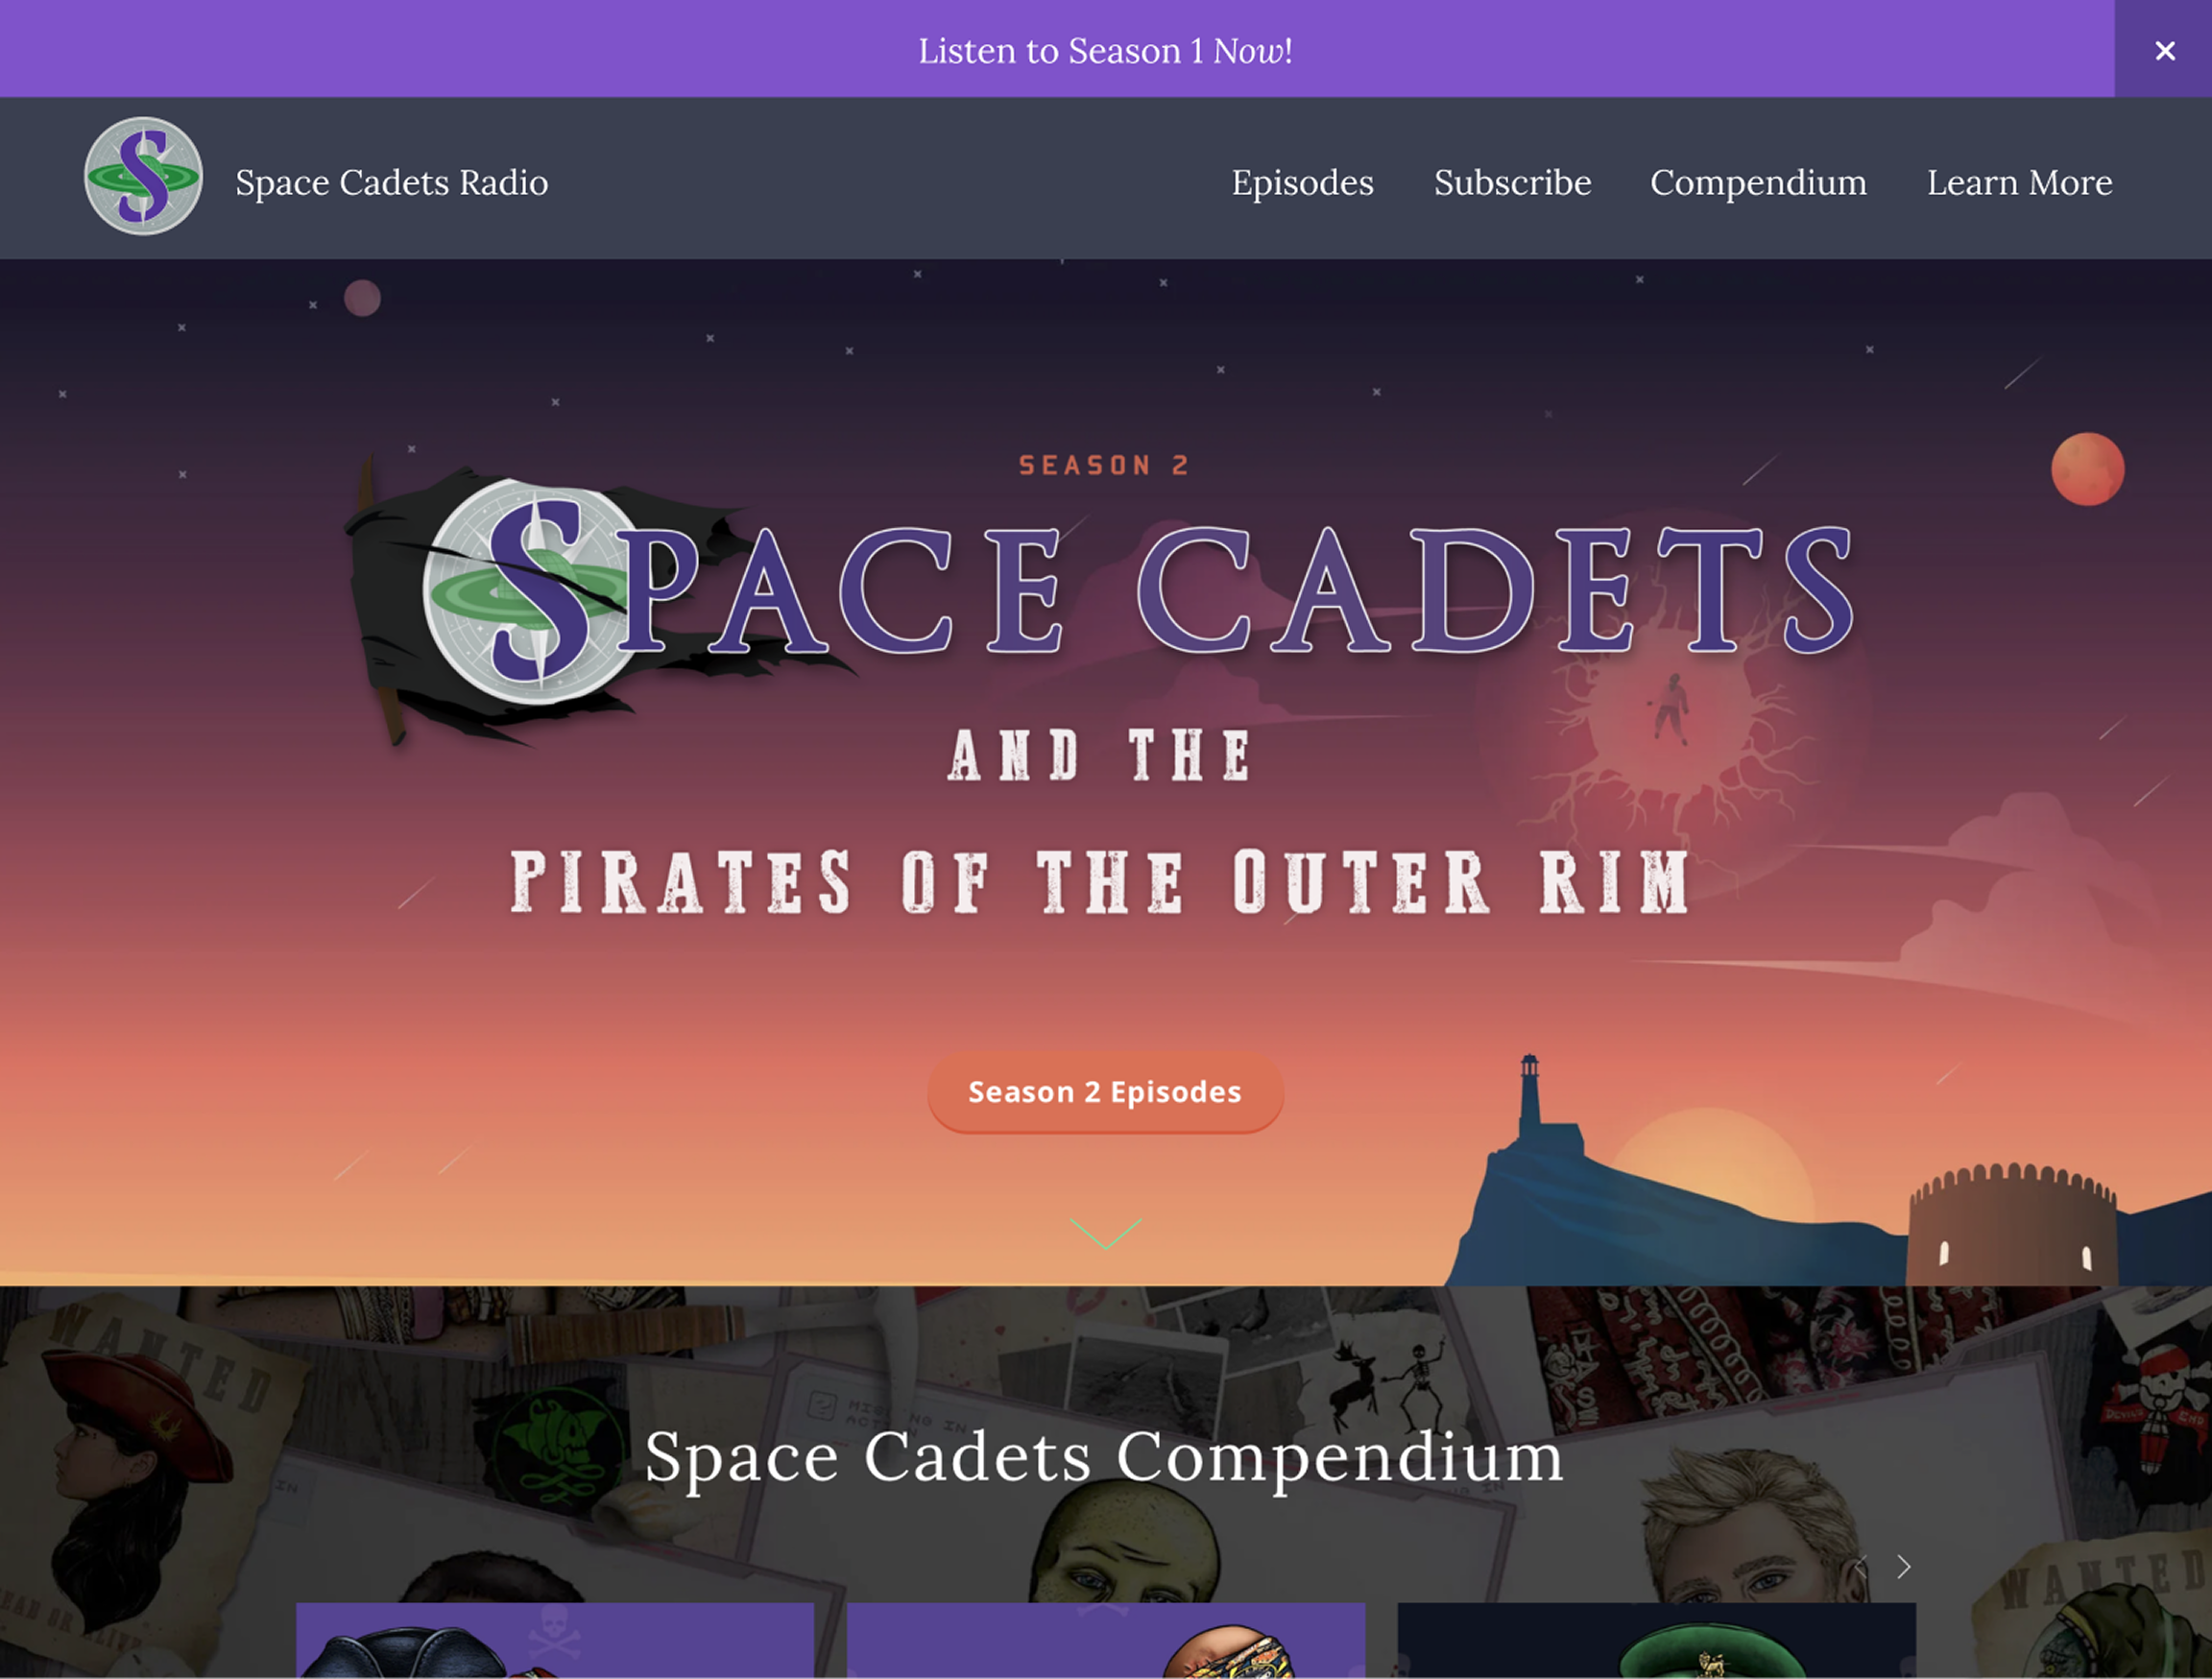
Task: Click the Space Cadets Radio logo icon
Action: click(x=143, y=177)
